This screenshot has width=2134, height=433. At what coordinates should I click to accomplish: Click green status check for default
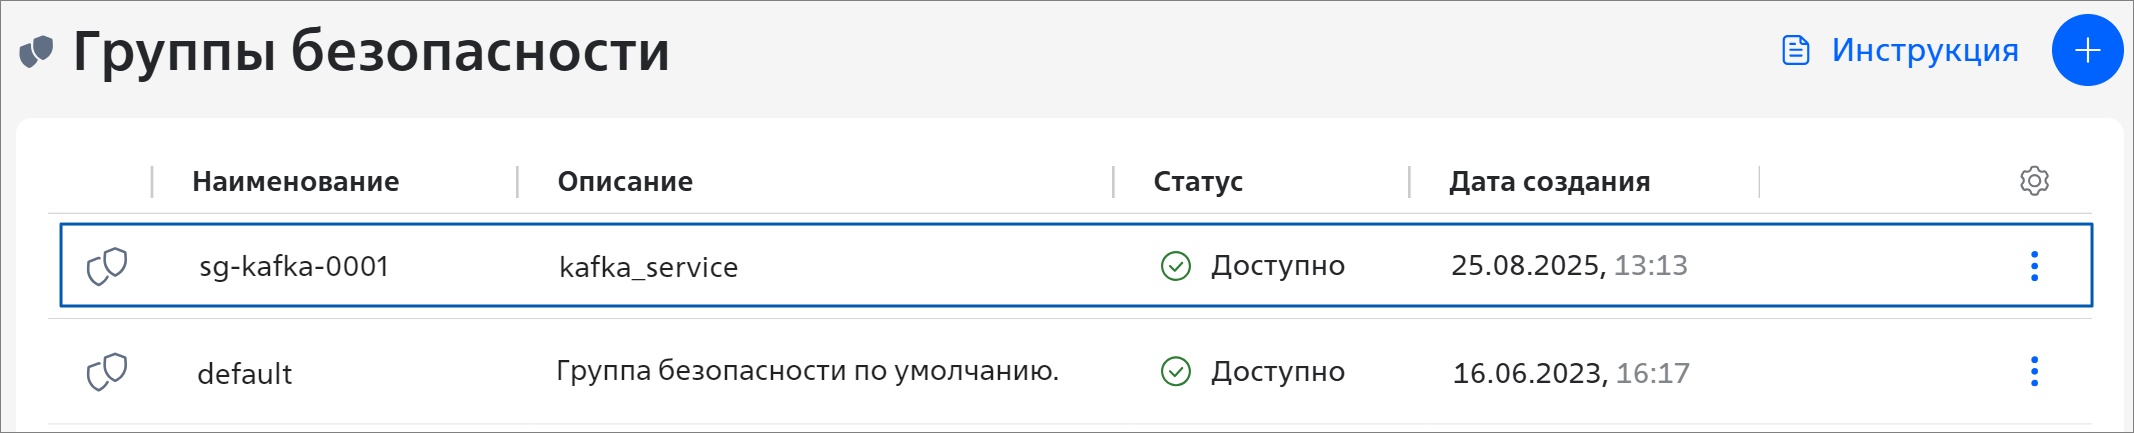(x=1176, y=372)
